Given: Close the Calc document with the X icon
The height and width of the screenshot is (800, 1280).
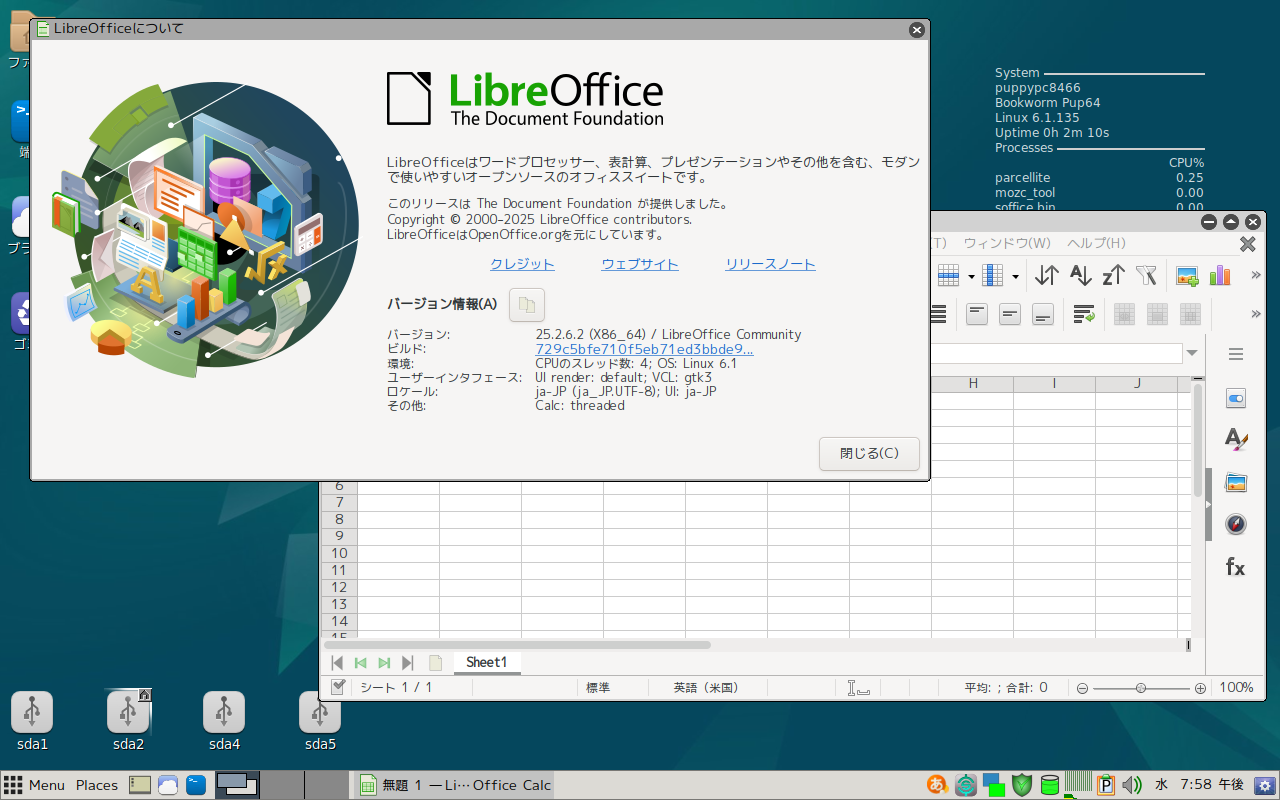Looking at the screenshot, I should click(x=1247, y=244).
